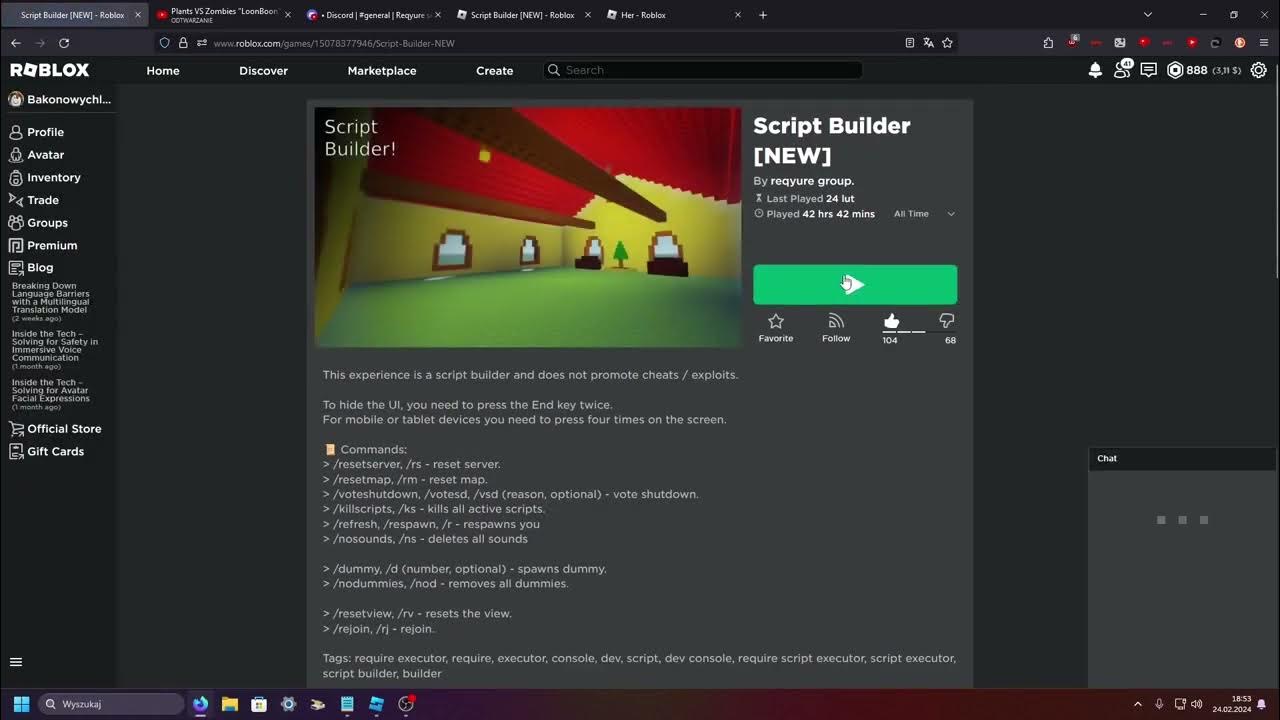The image size is (1280, 720).
Task: Open volume control in system tray
Action: 1198,704
